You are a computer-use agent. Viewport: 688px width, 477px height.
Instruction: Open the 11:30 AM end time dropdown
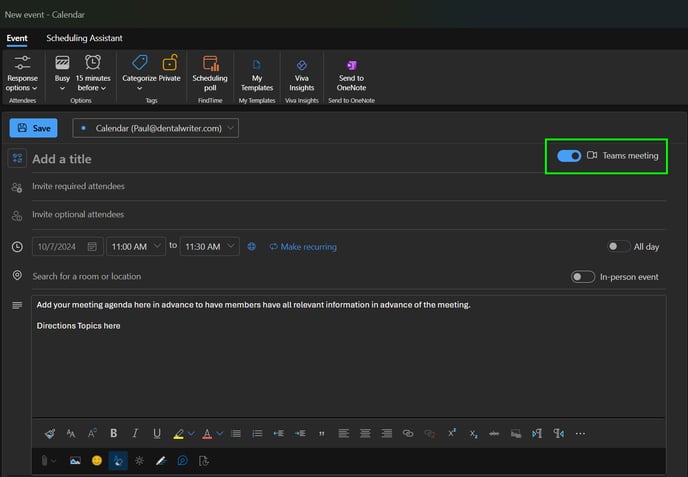tap(209, 247)
